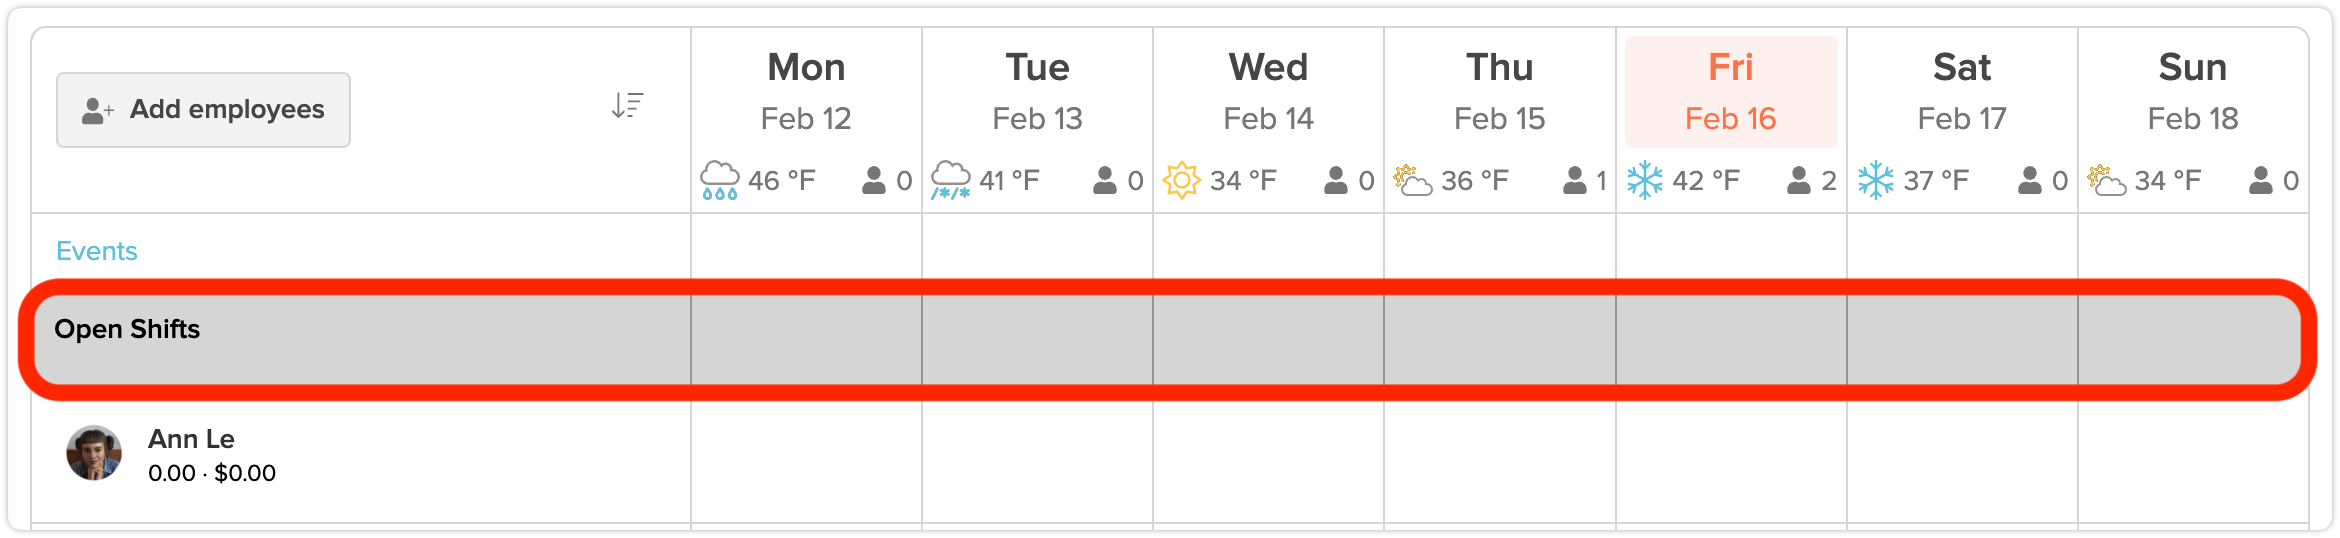The image size is (2340, 538).
Task: Click the sunny weather icon for Wednesday
Action: point(1181,181)
